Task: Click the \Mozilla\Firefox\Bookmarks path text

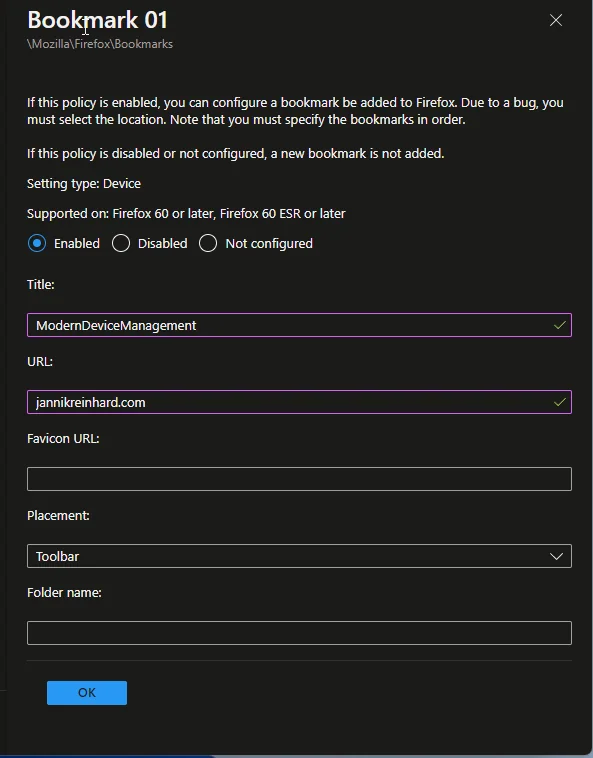Action: [100, 44]
